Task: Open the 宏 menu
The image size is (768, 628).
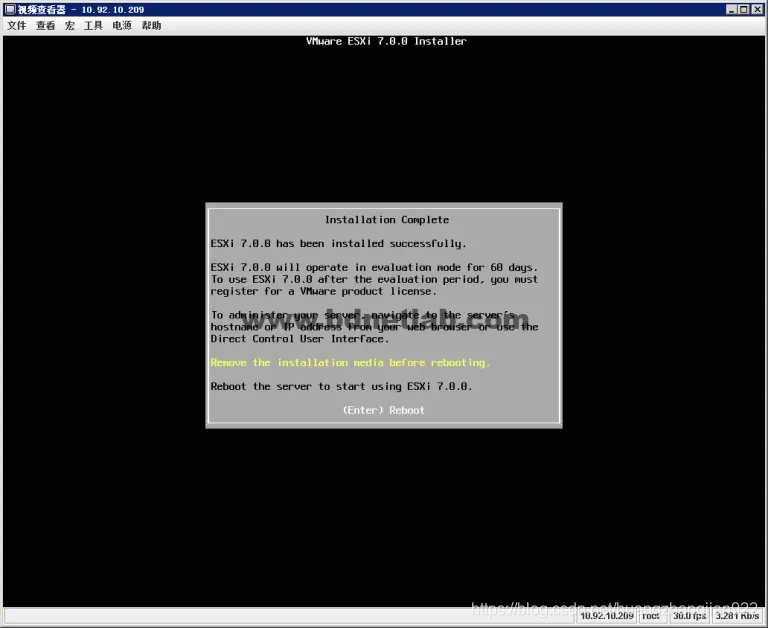Action: tap(70, 25)
